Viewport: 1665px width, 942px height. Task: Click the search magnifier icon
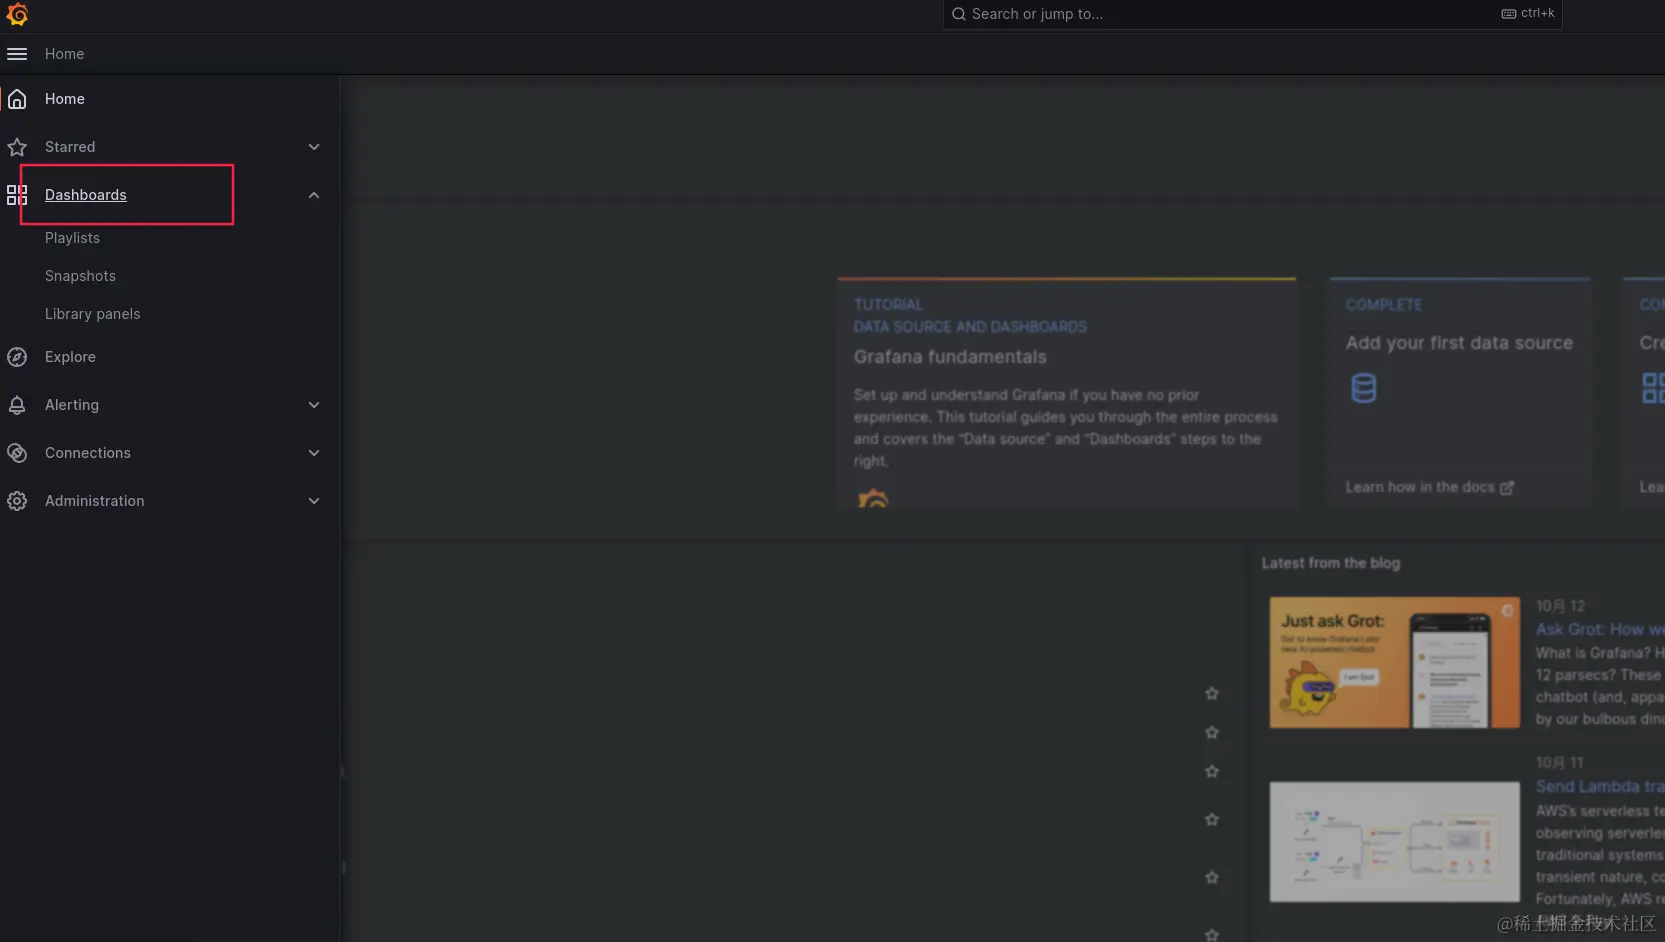[959, 14]
